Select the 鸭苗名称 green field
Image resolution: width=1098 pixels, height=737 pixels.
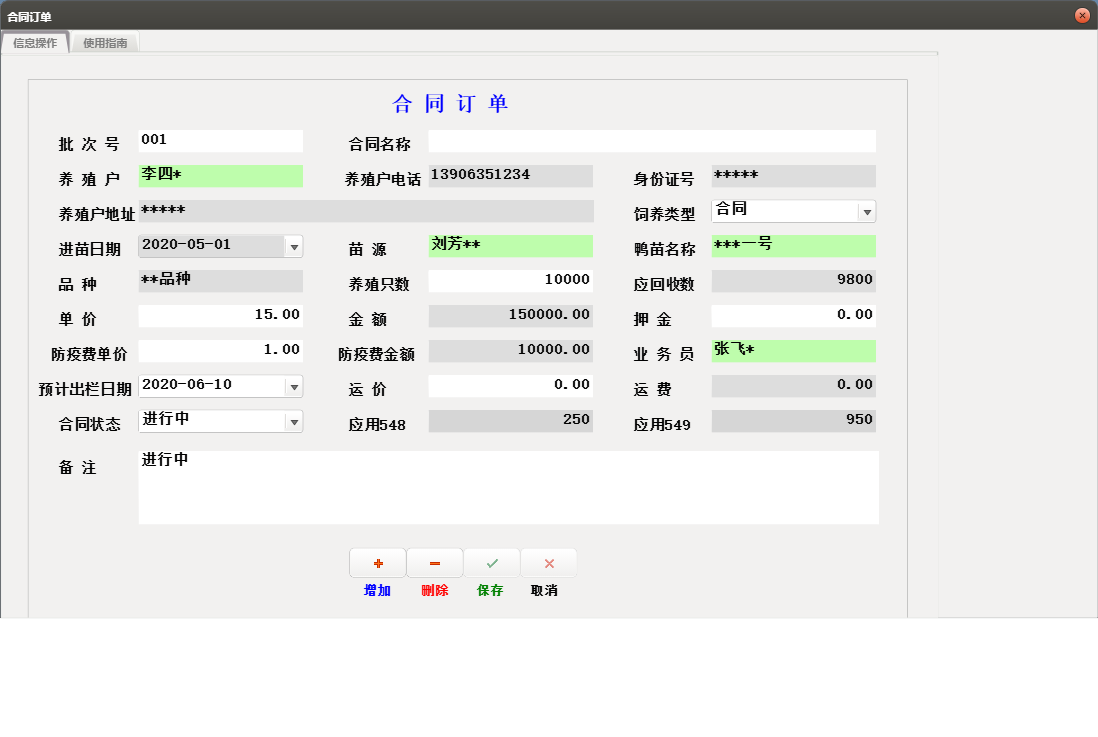(793, 246)
